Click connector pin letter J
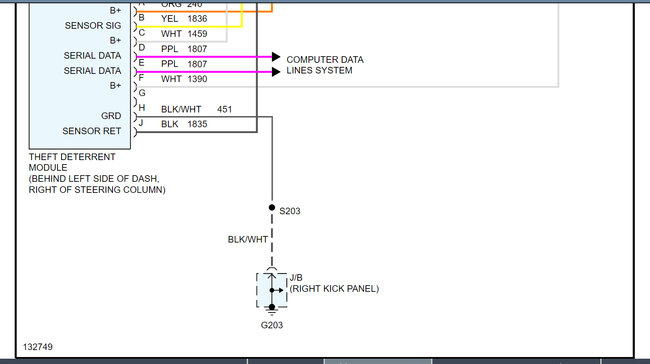650x364 pixels. (x=141, y=123)
